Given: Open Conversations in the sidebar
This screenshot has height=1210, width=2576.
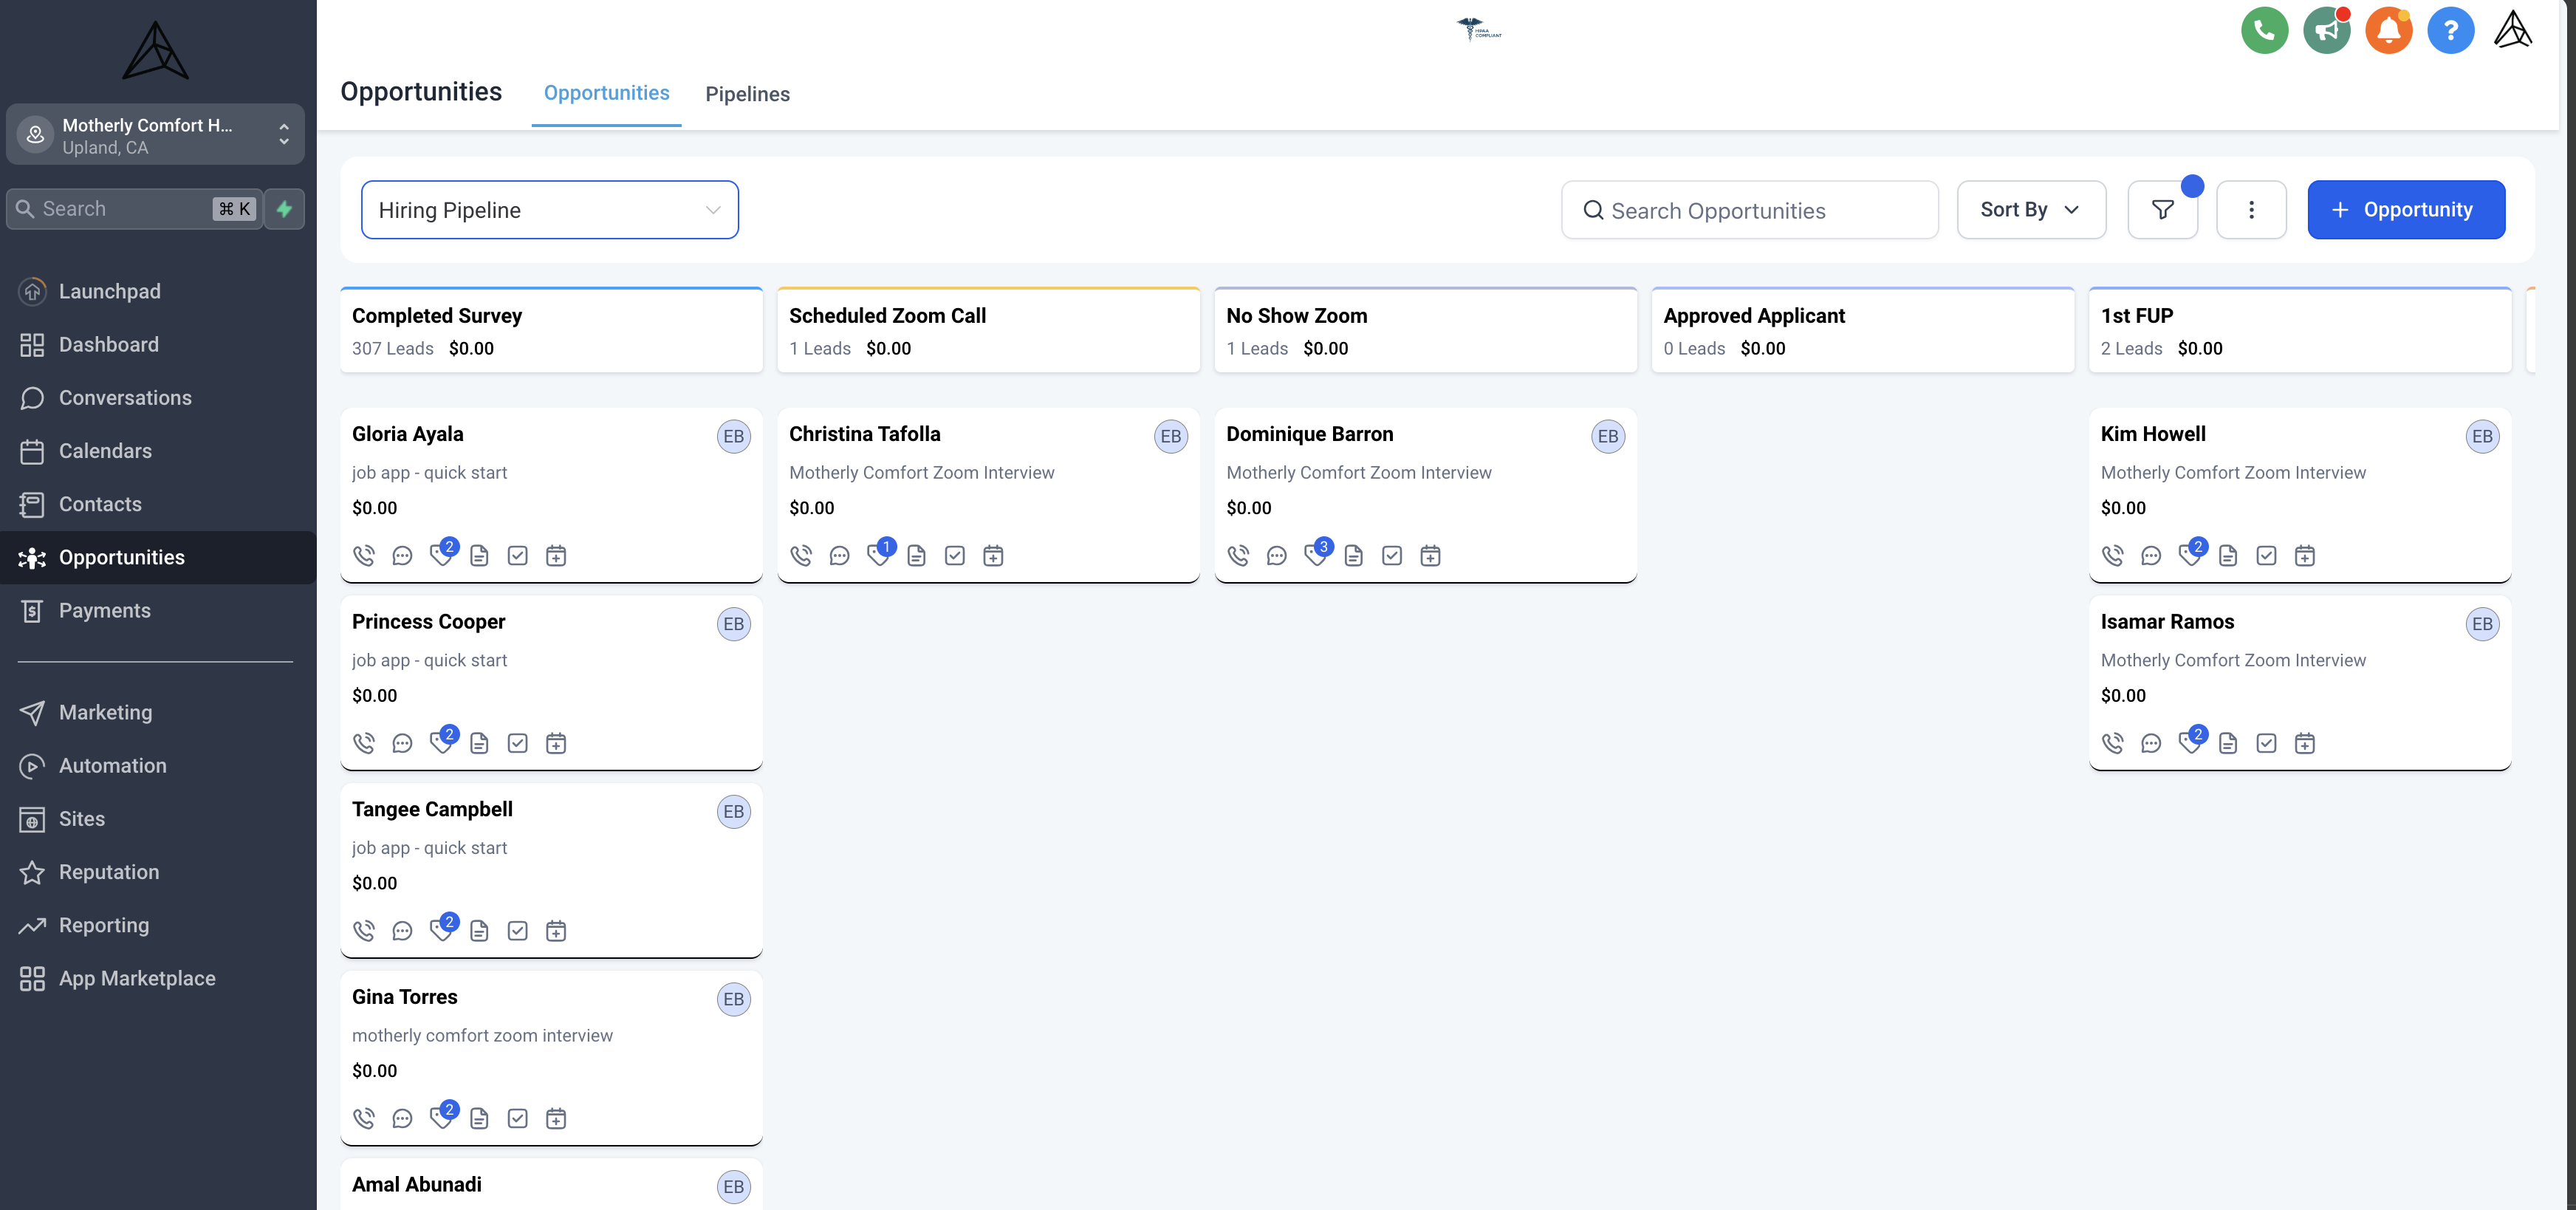Looking at the screenshot, I should coord(125,398).
